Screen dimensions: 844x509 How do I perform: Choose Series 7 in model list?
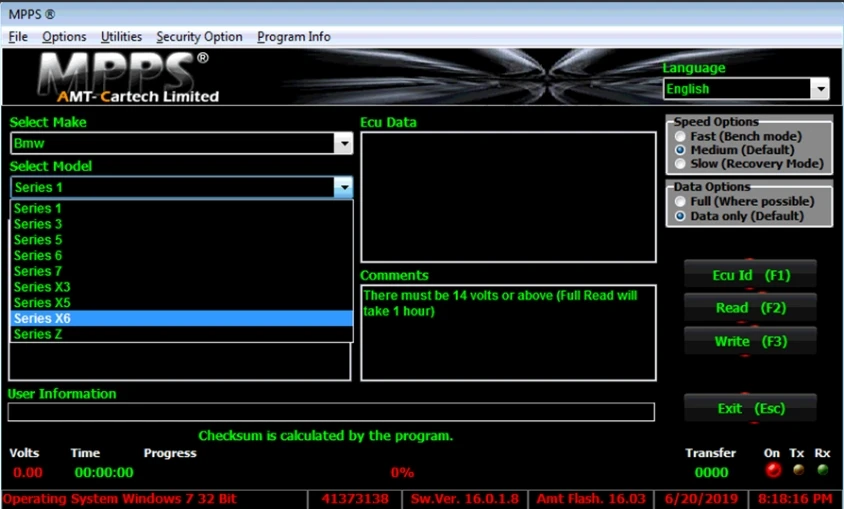(x=181, y=271)
